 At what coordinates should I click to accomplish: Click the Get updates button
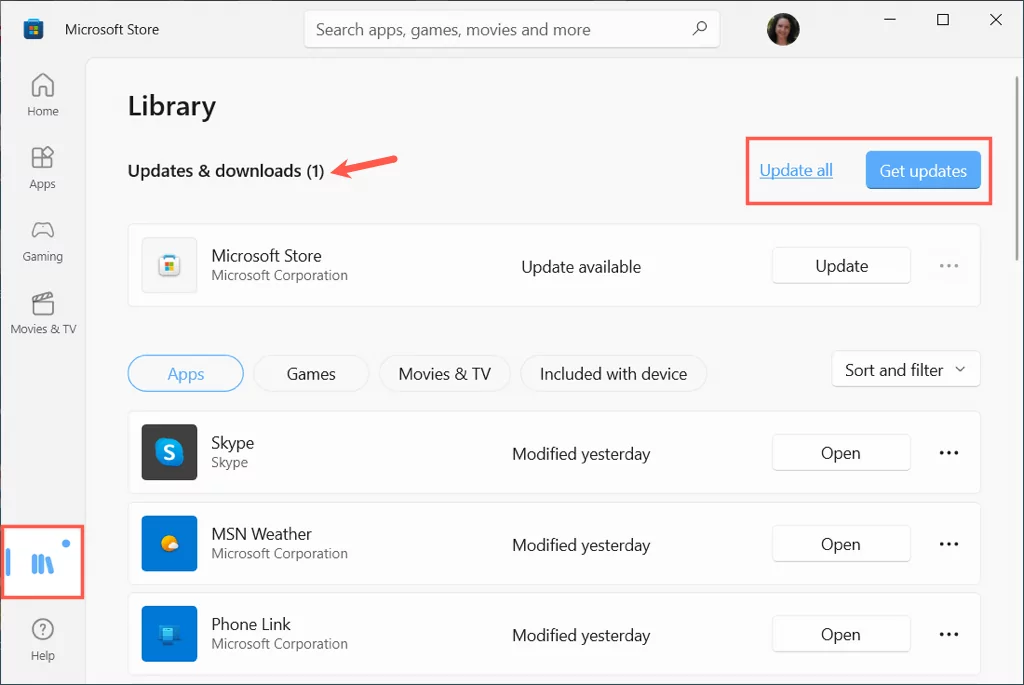coord(923,170)
